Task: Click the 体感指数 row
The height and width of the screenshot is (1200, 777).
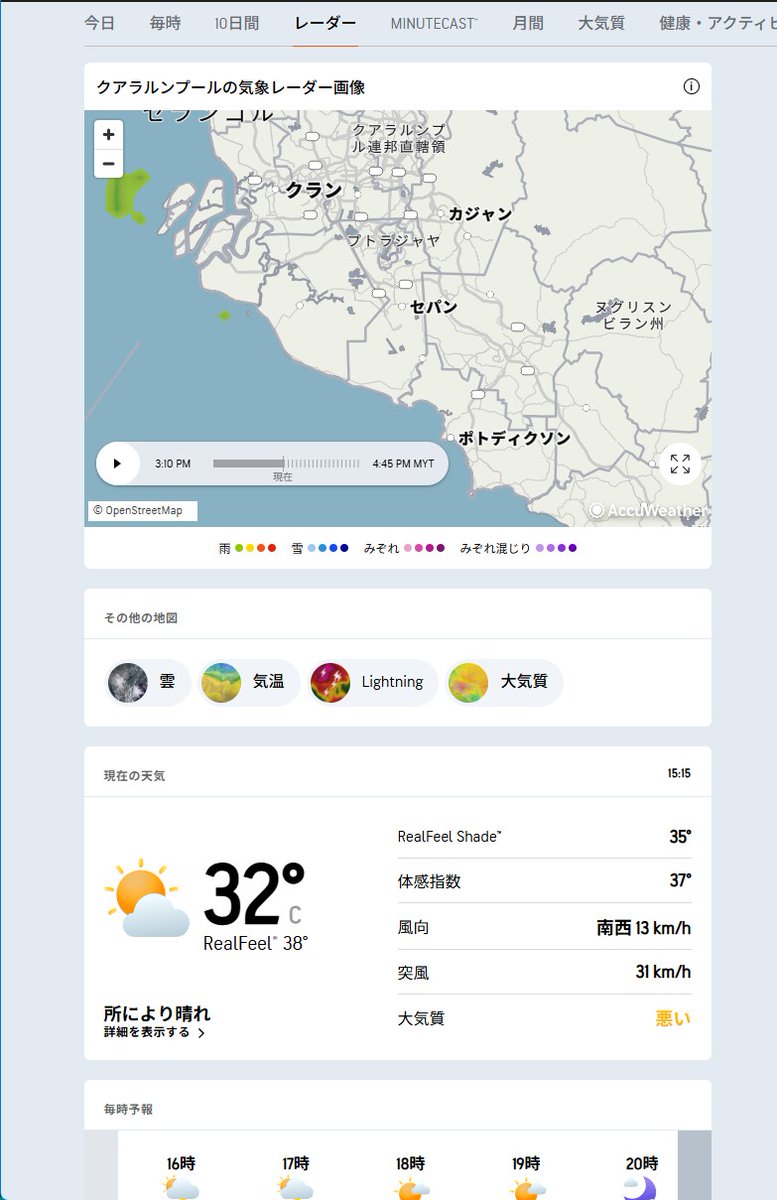Action: (x=544, y=881)
